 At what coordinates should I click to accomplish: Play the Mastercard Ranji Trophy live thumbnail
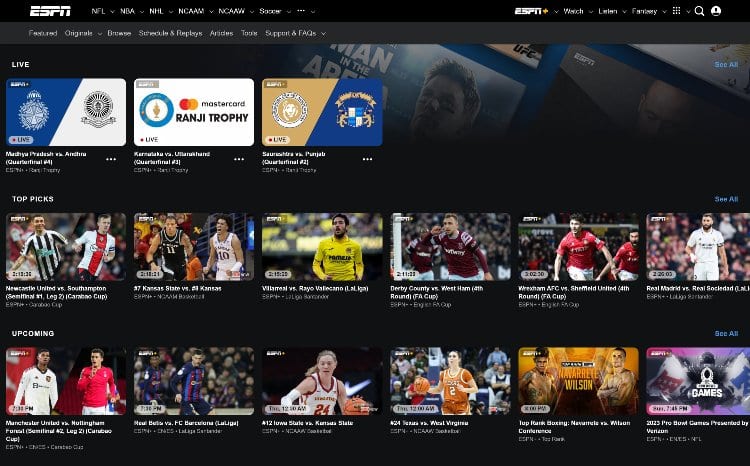point(194,112)
